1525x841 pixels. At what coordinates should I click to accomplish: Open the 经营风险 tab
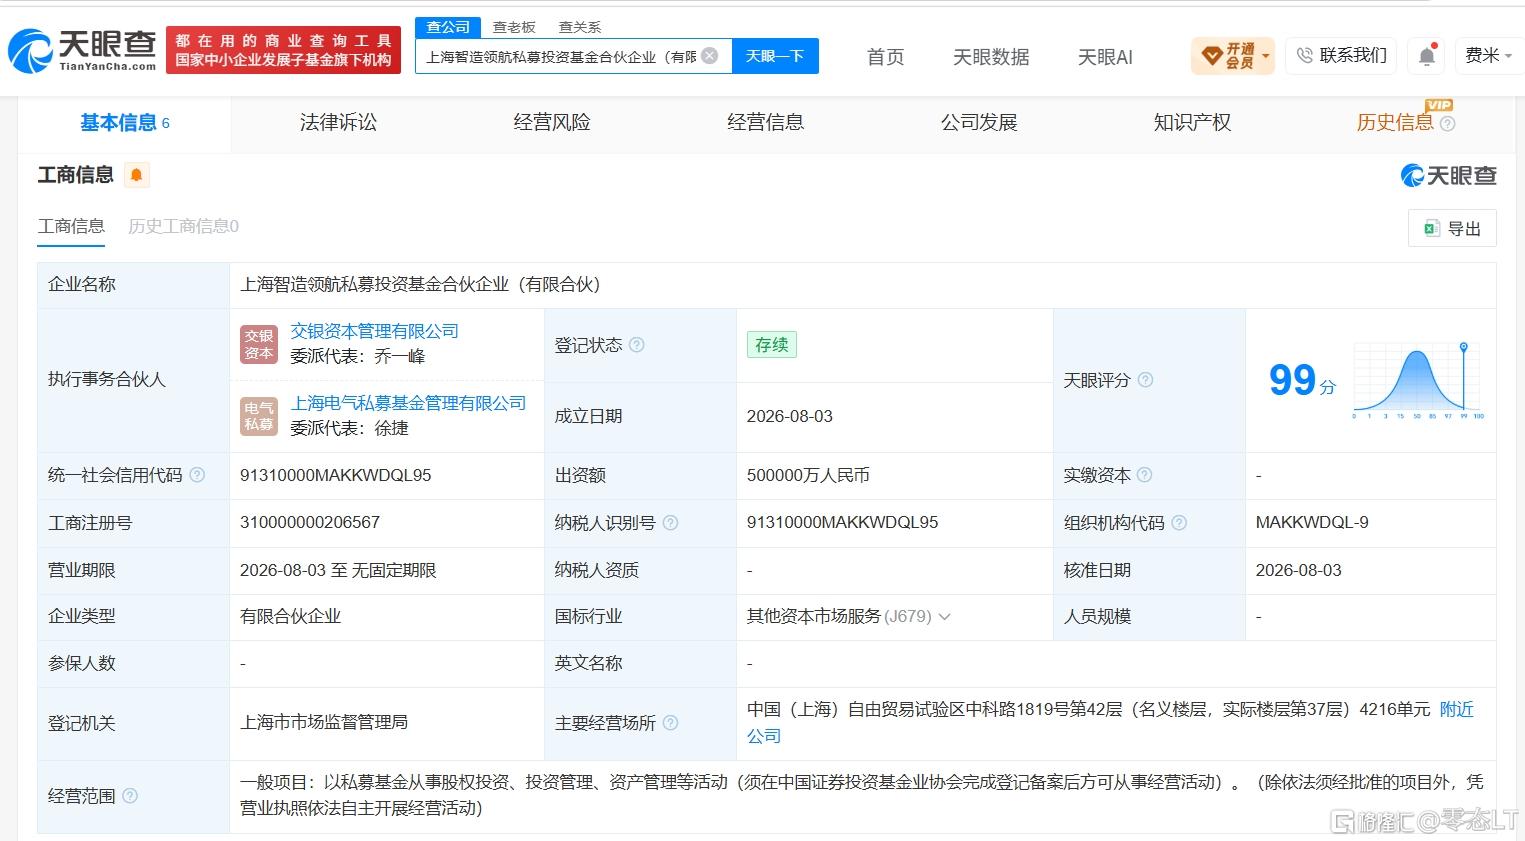(552, 123)
